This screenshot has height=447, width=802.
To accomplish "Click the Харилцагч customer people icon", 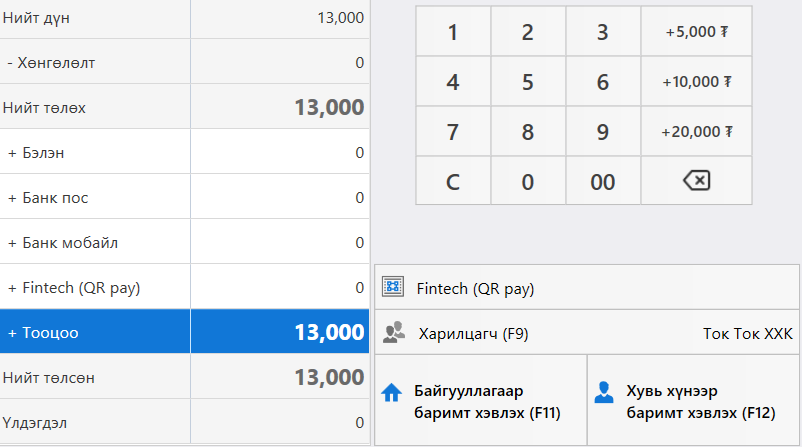I will pyautogui.click(x=393, y=332).
